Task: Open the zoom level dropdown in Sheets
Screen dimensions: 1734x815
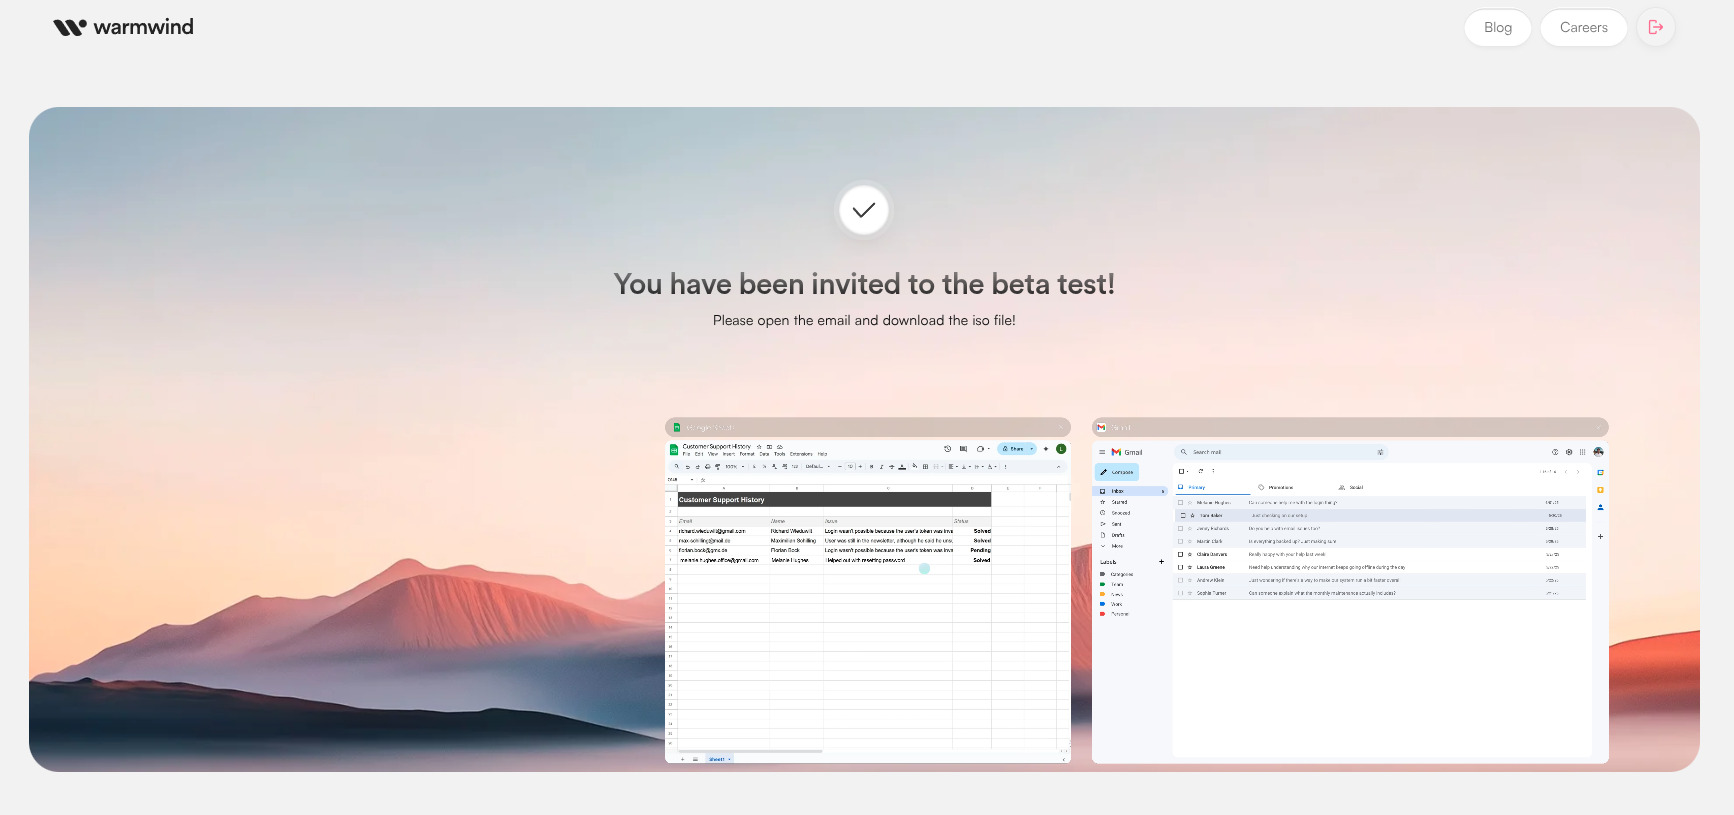Action: (x=735, y=467)
